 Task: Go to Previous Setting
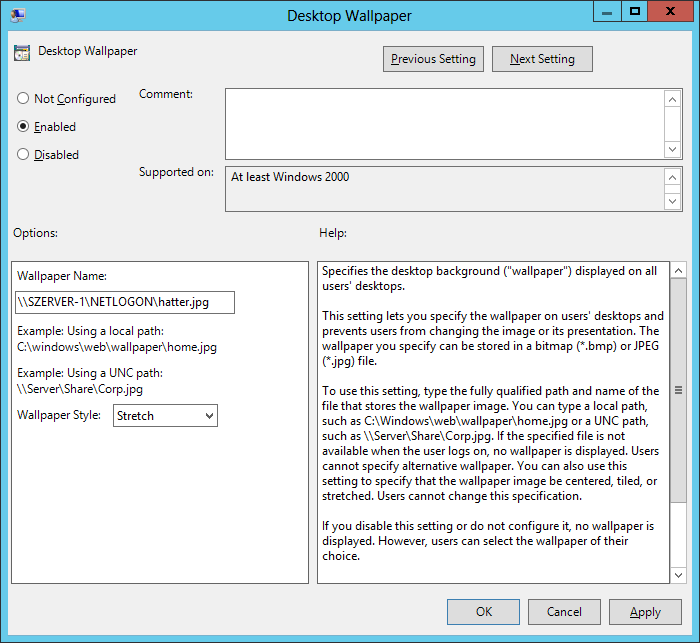[433, 59]
